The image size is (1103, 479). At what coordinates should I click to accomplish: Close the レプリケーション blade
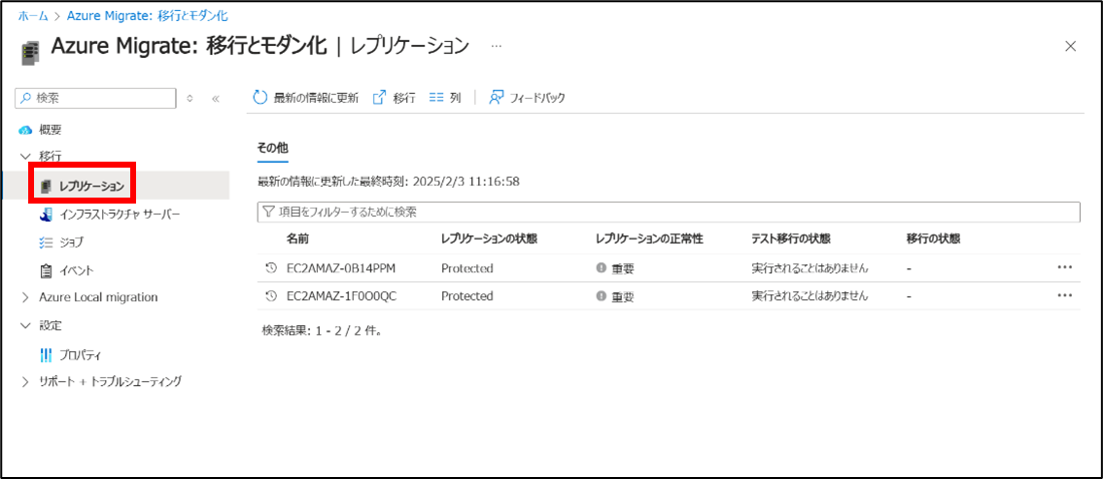1070,46
